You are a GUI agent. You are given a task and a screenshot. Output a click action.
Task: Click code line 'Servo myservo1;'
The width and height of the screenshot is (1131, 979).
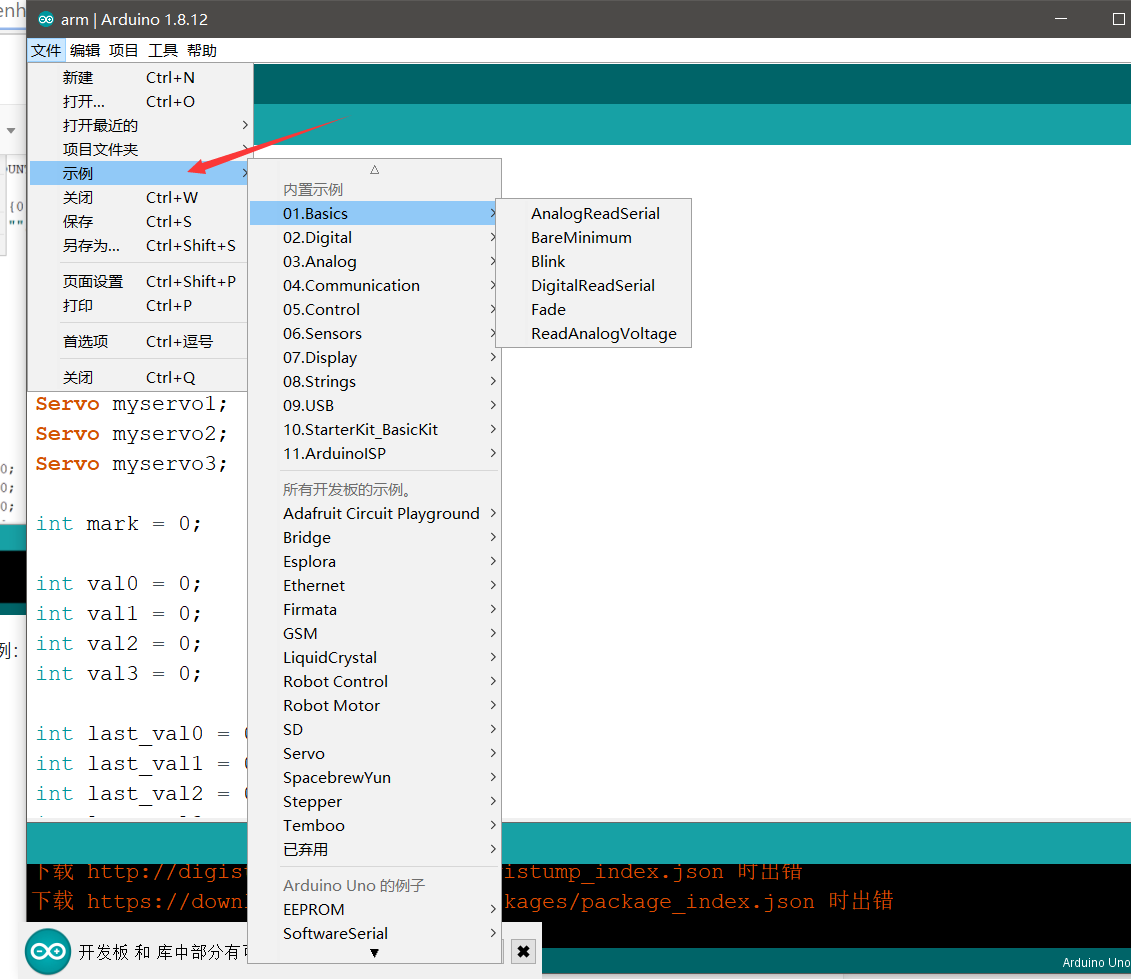coord(132,404)
